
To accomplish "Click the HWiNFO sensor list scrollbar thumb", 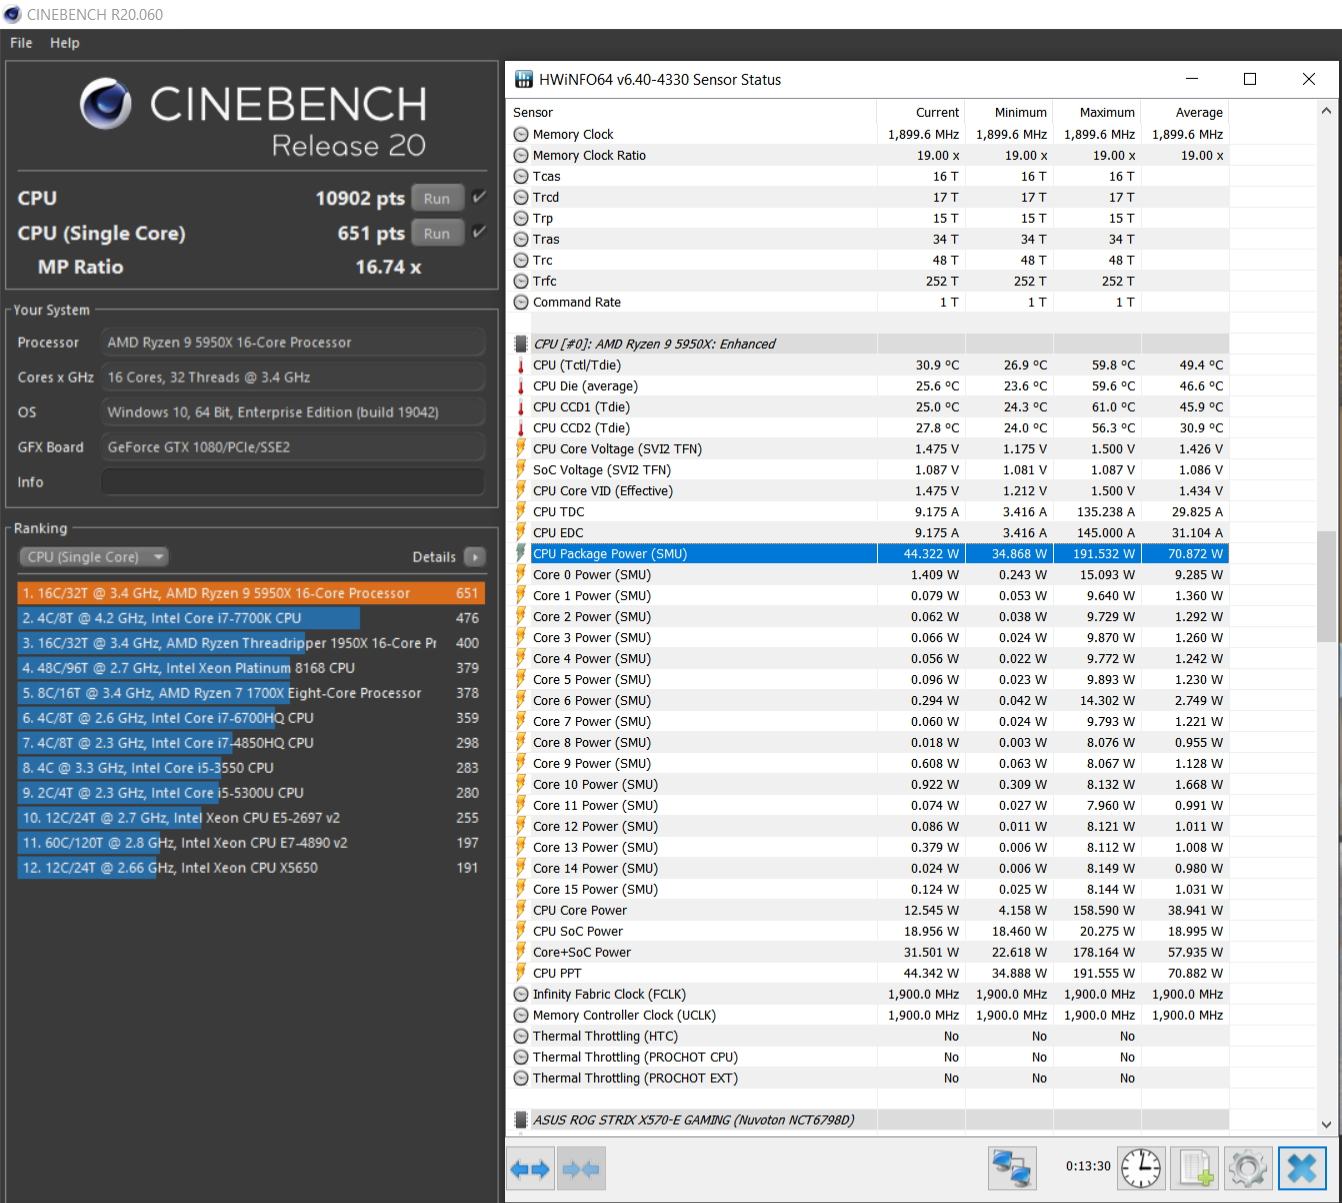I will pos(1326,585).
